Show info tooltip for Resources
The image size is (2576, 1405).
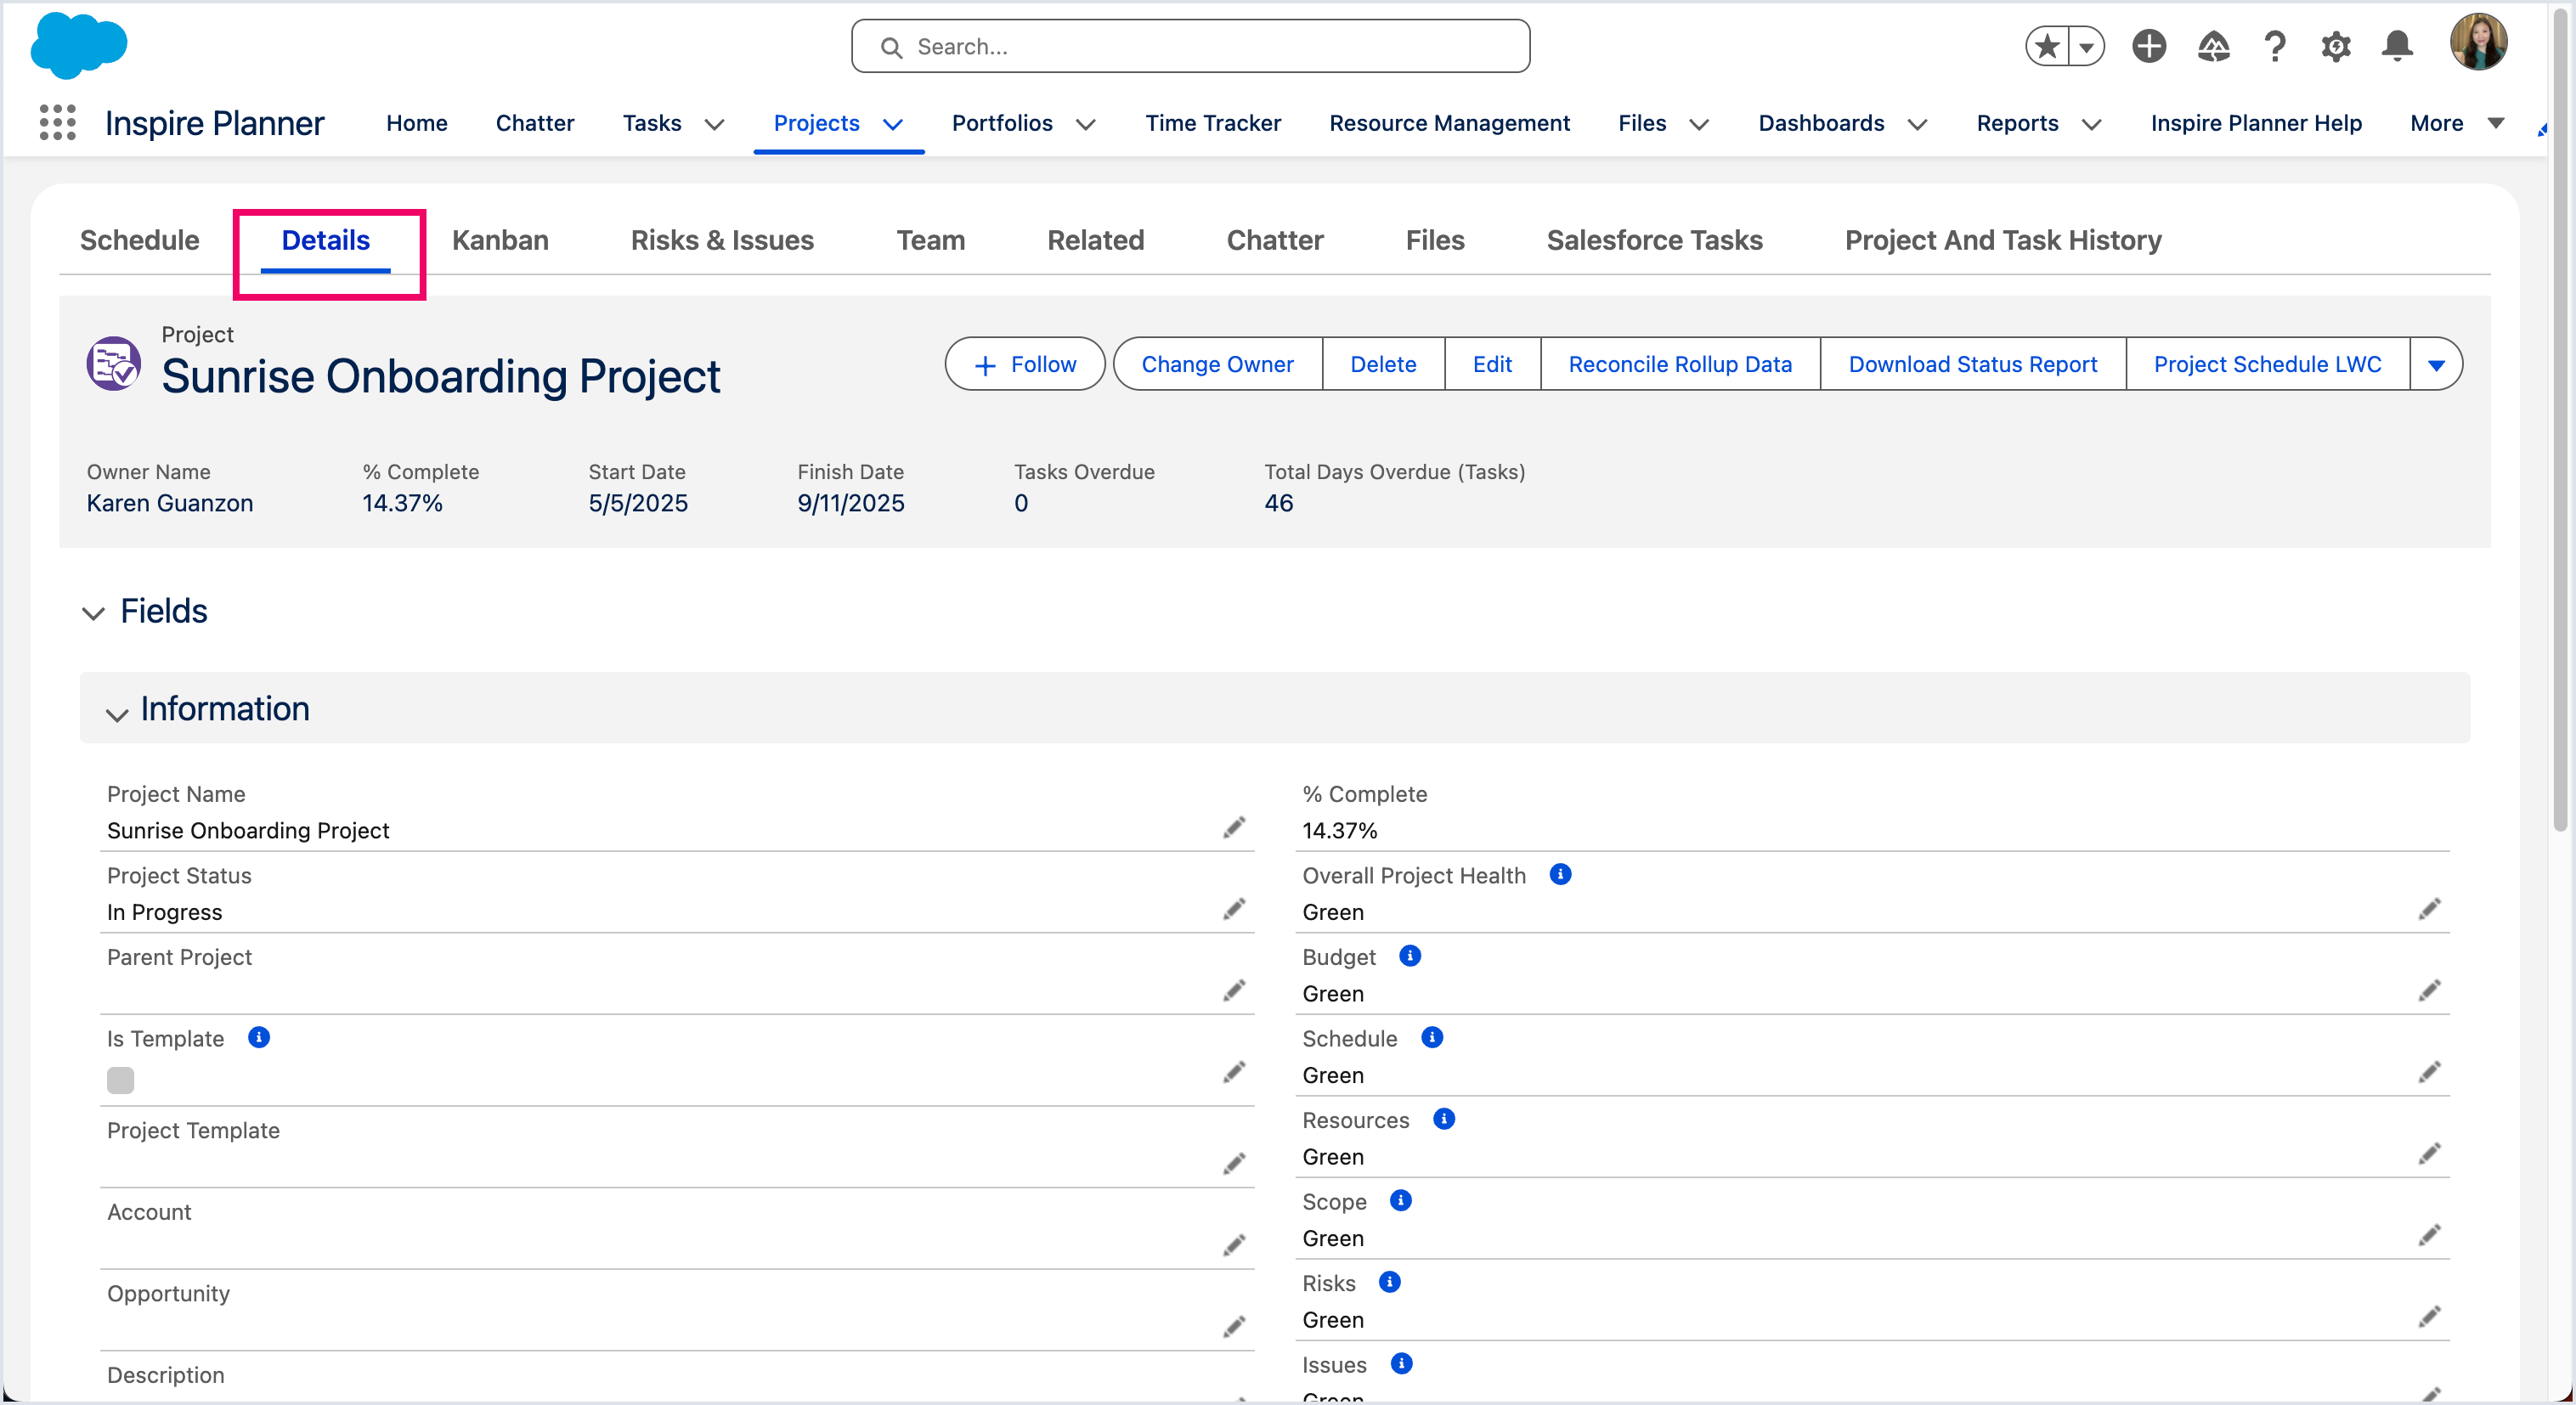tap(1444, 1119)
